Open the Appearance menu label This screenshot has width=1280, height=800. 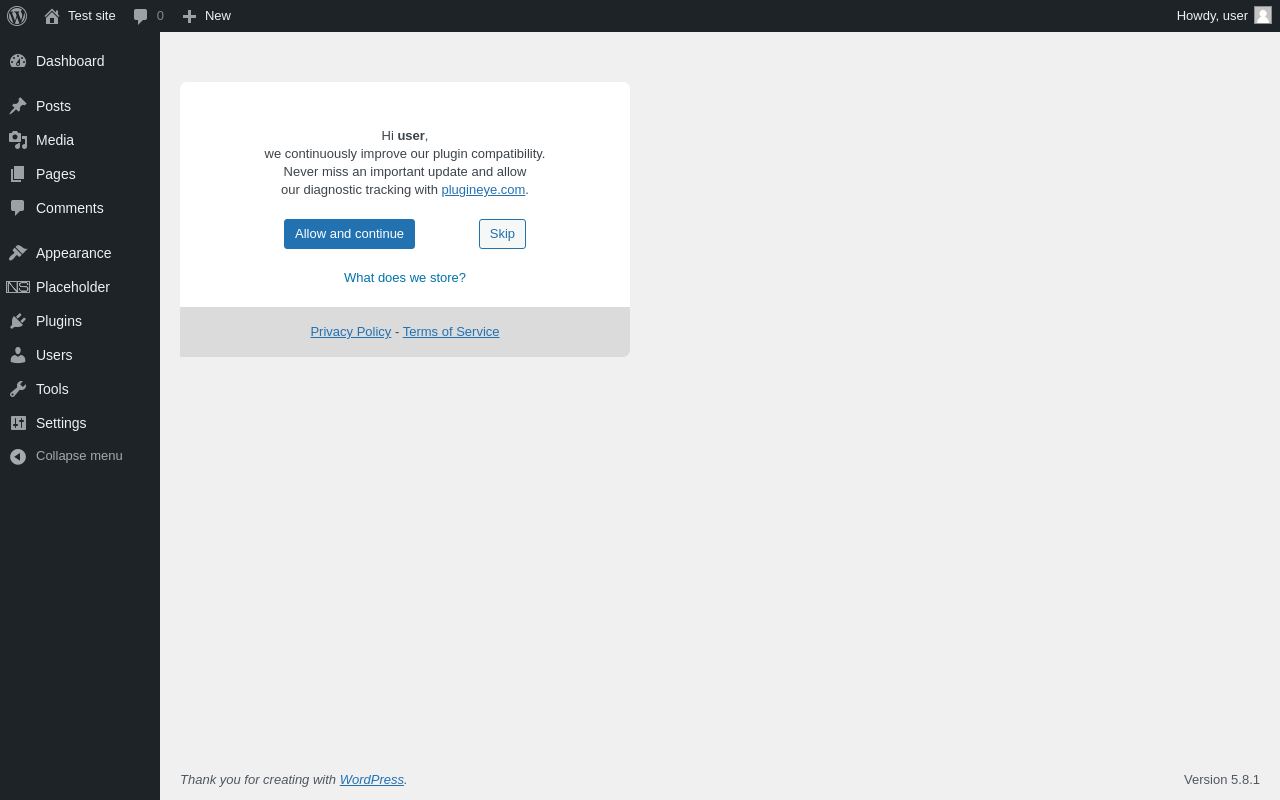pyautogui.click(x=74, y=253)
